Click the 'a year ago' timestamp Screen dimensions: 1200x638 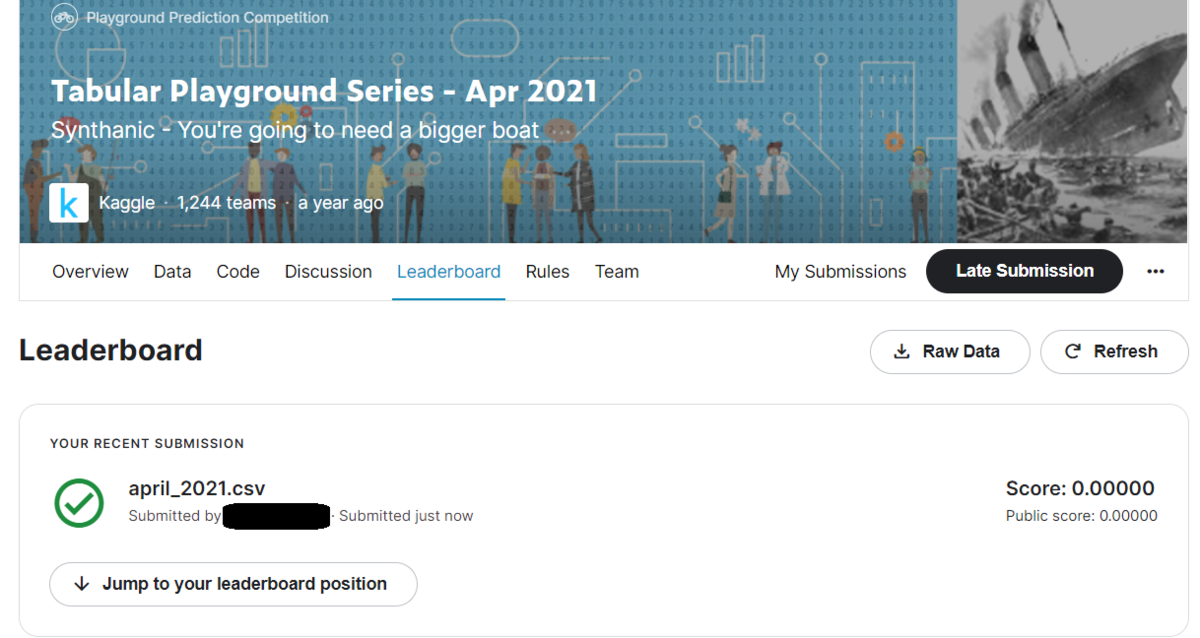341,203
